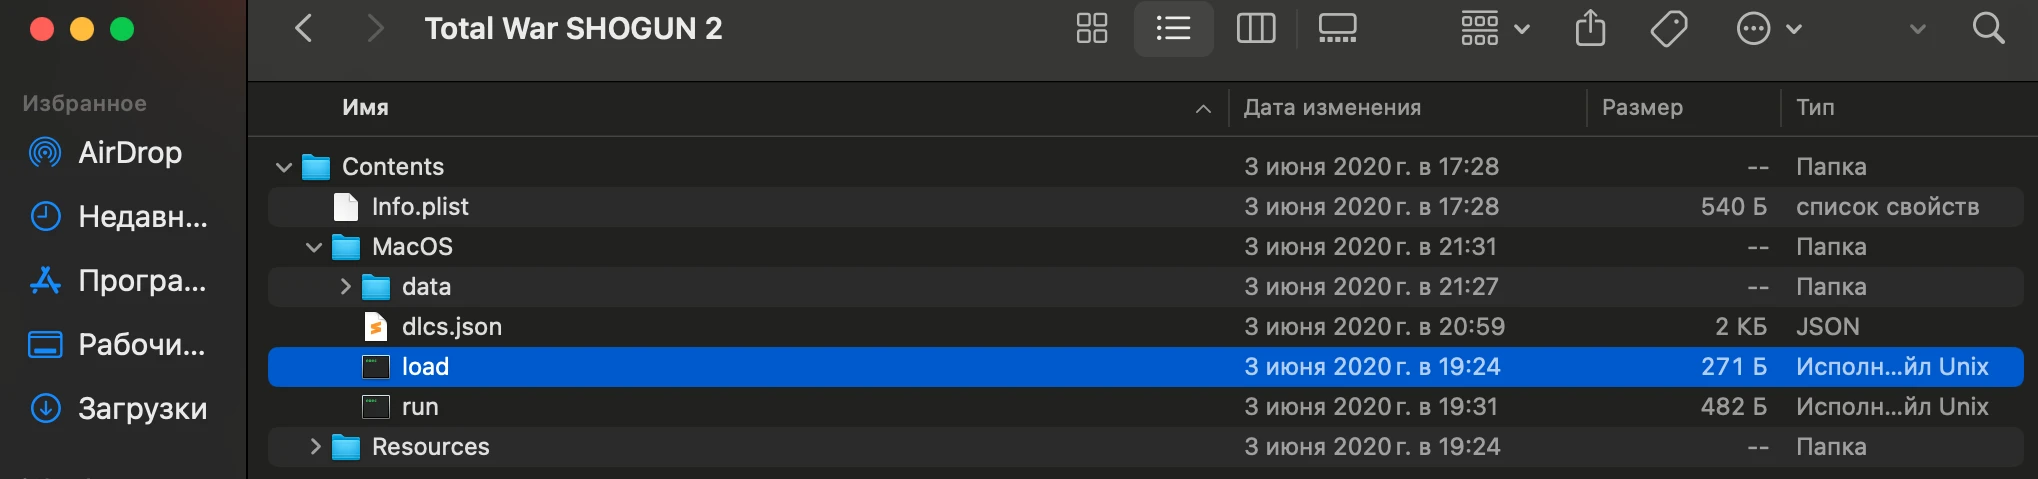This screenshot has width=2038, height=479.
Task: Collapse the MacOS folder
Action: point(314,247)
